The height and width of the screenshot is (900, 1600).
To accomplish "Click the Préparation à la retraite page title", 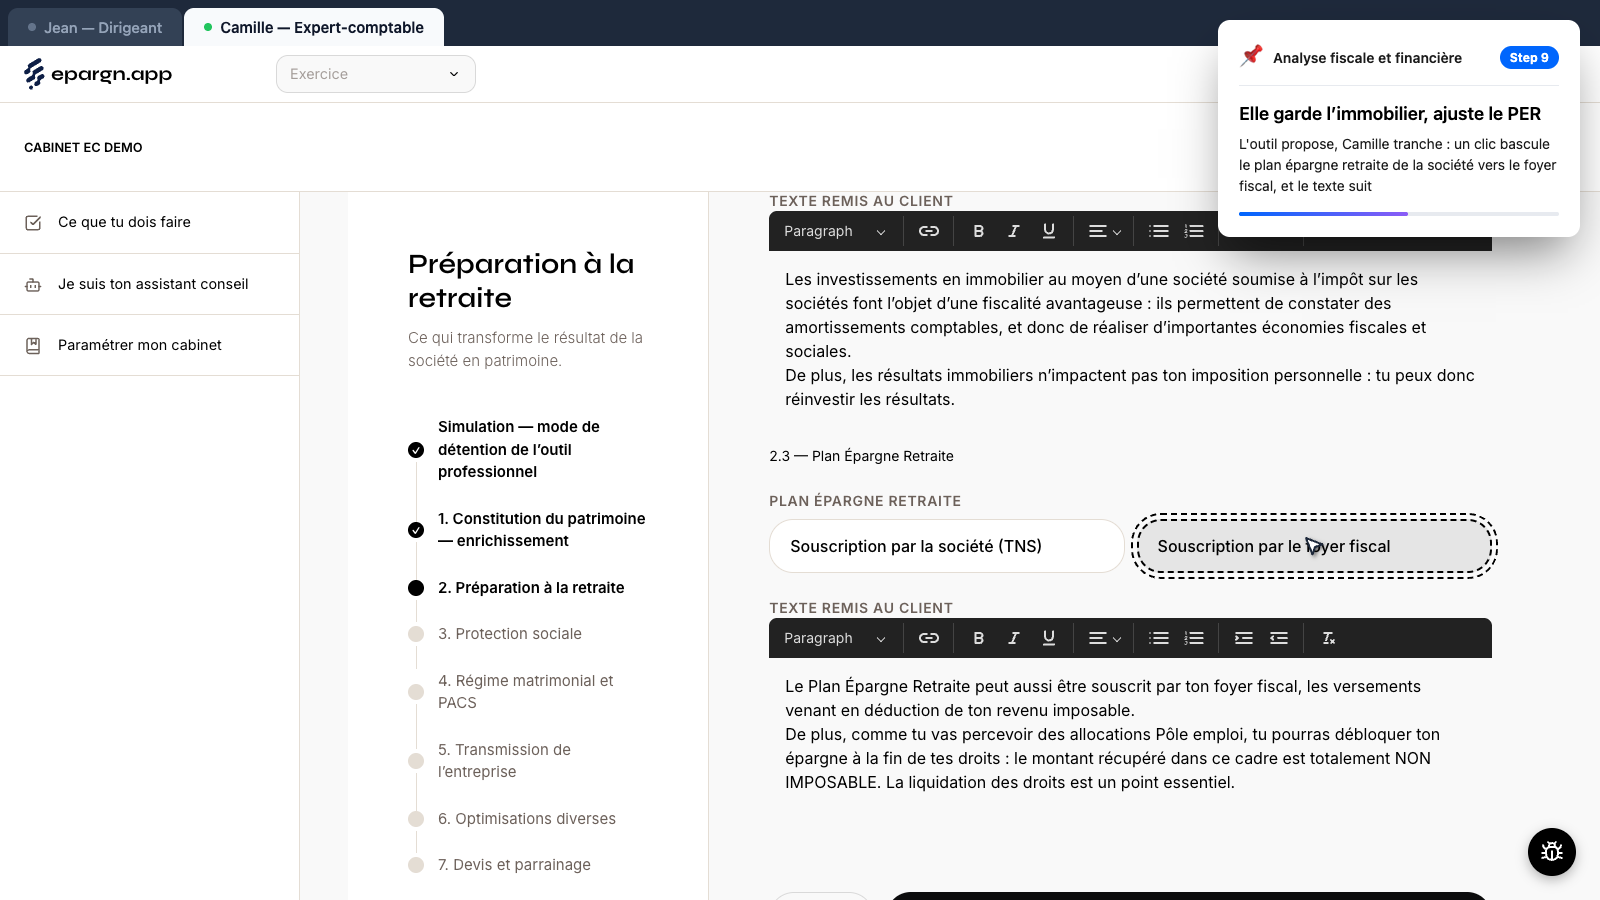I will pyautogui.click(x=521, y=281).
